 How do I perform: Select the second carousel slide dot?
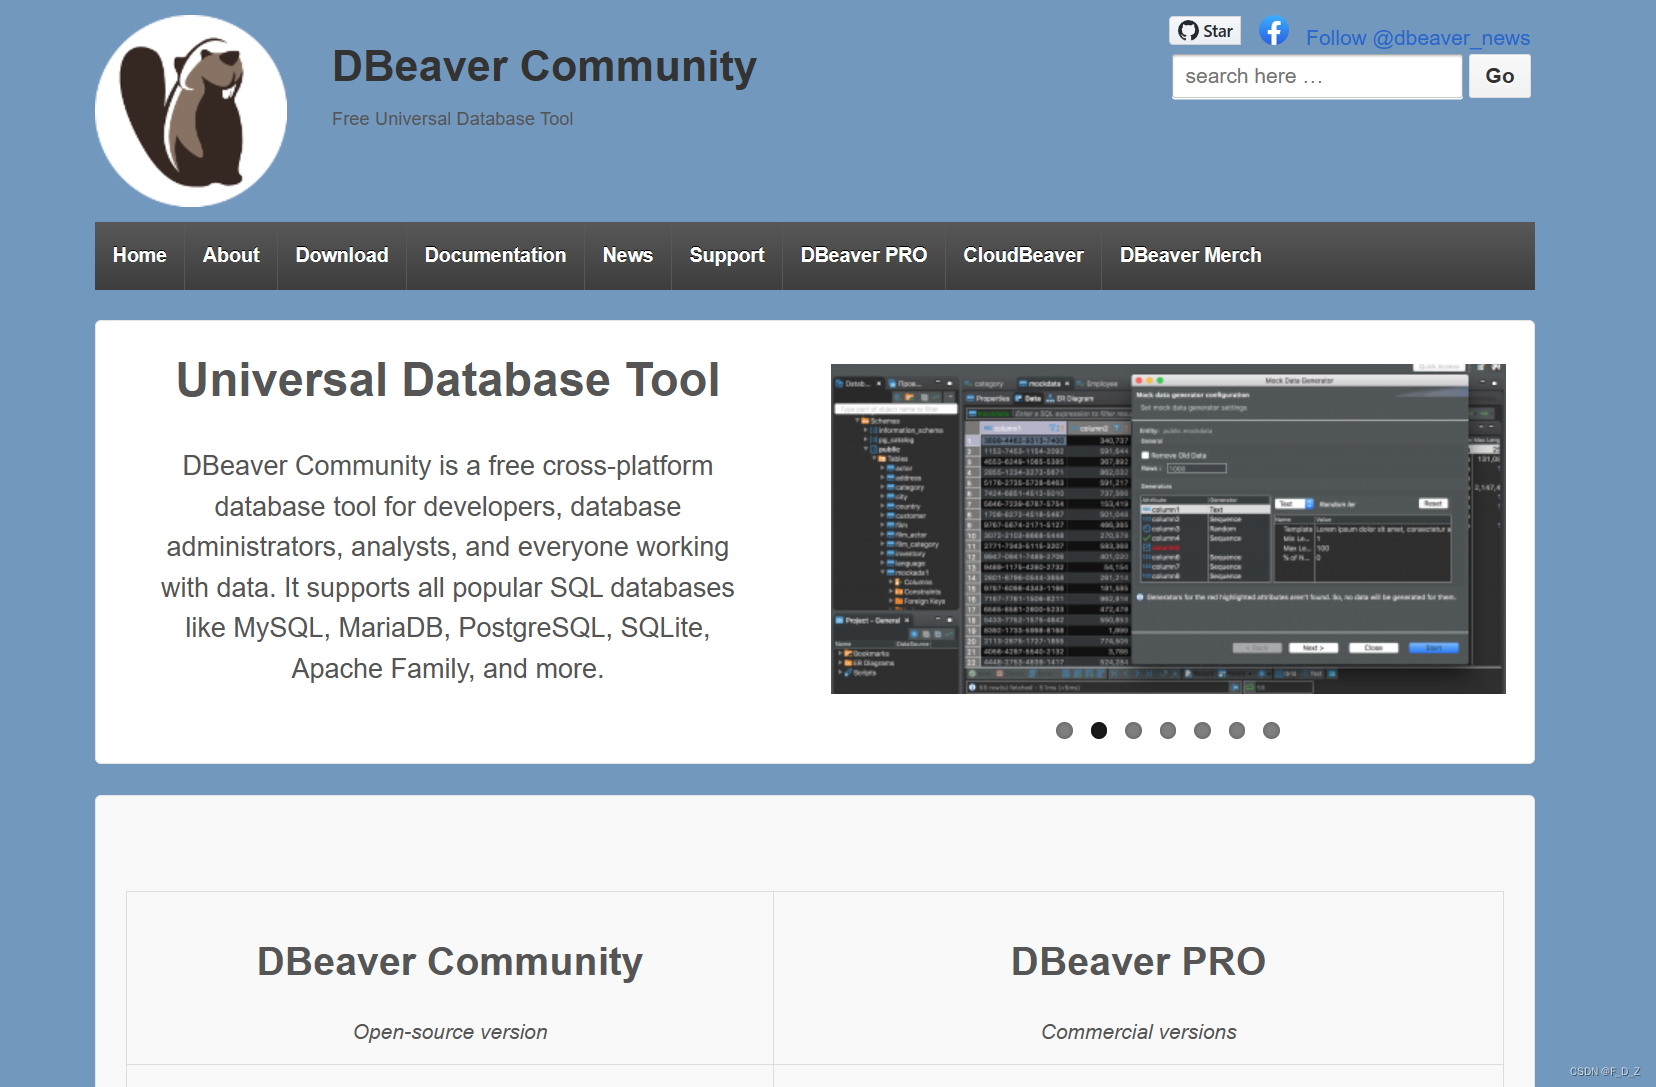(1099, 731)
